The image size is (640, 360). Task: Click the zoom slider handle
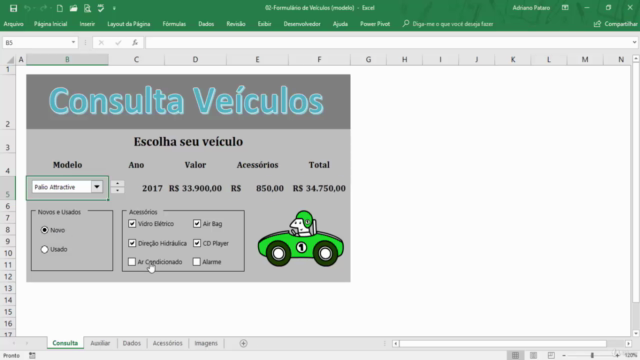pyautogui.click(x=592, y=356)
